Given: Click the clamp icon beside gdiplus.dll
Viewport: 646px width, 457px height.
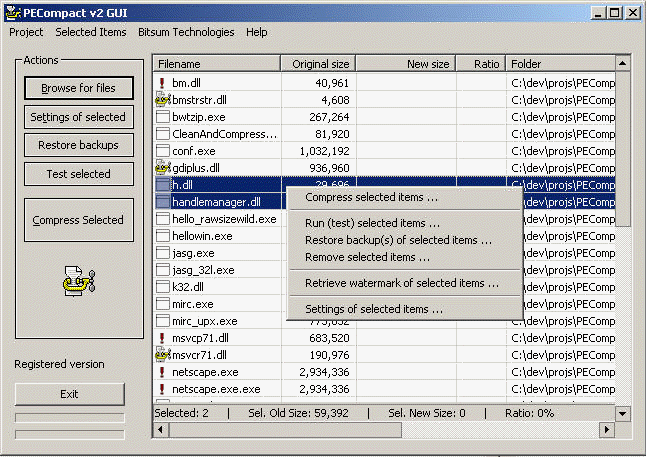Looking at the screenshot, I should coord(163,168).
